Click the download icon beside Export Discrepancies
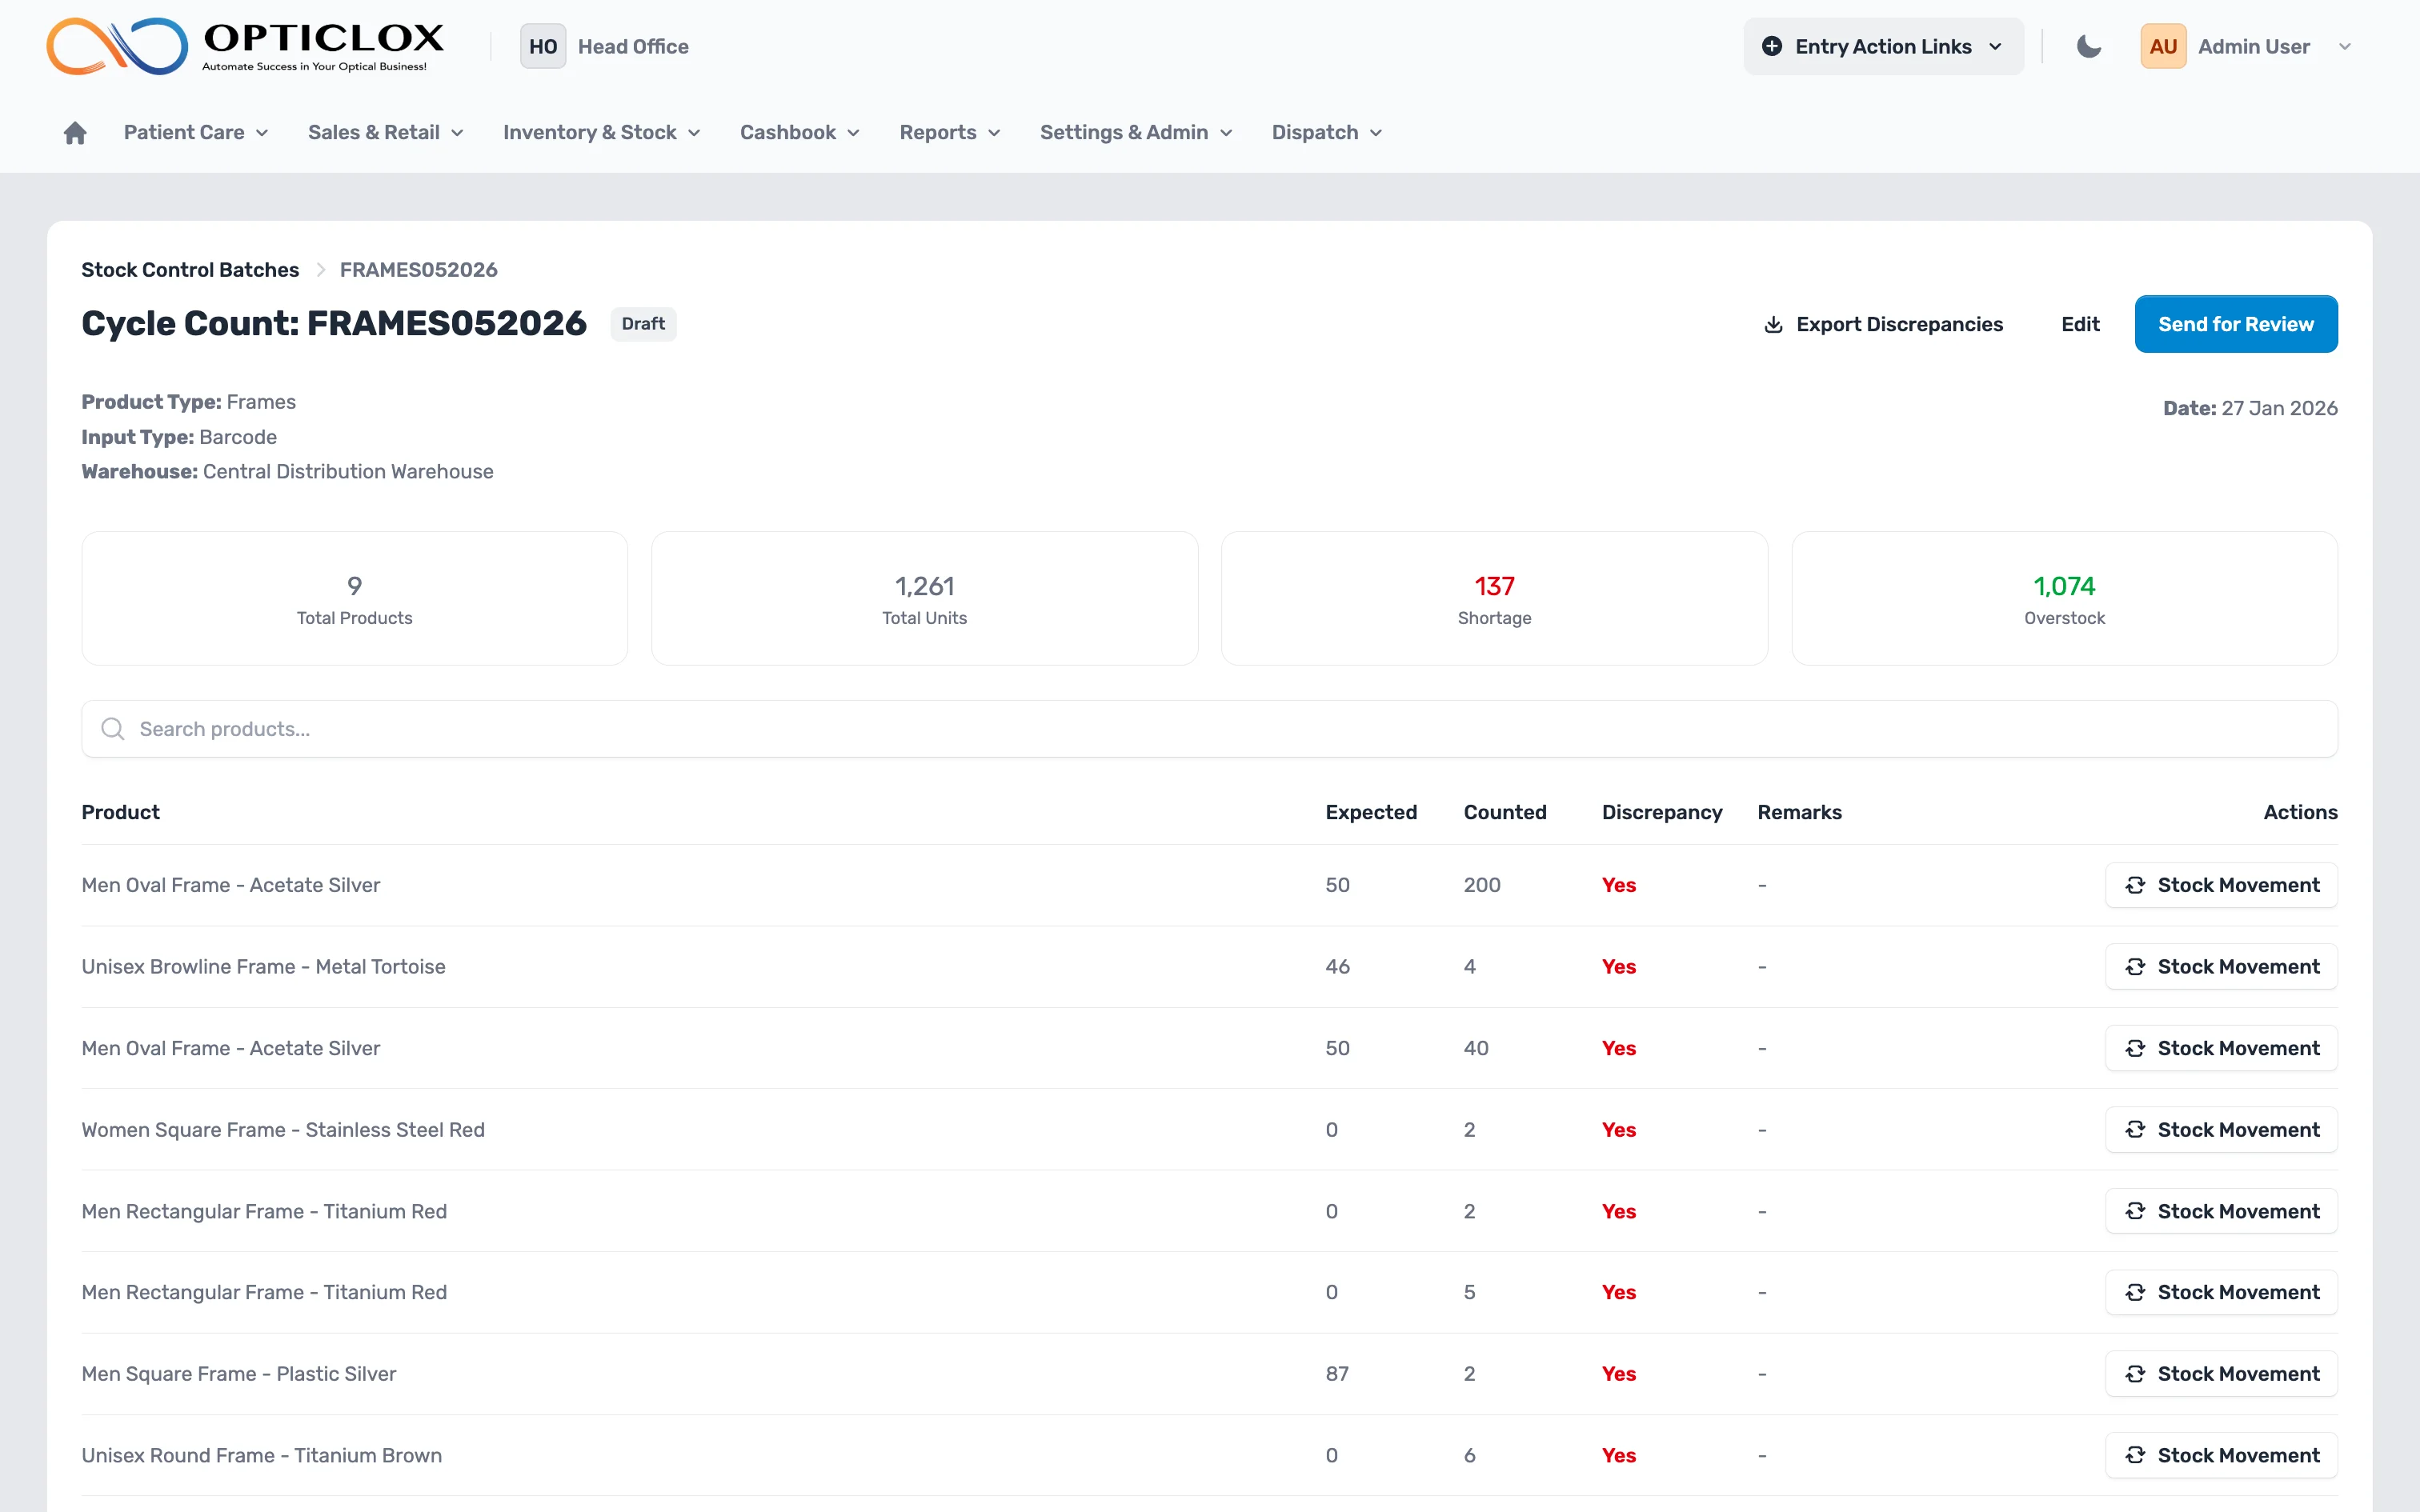 (x=1773, y=325)
